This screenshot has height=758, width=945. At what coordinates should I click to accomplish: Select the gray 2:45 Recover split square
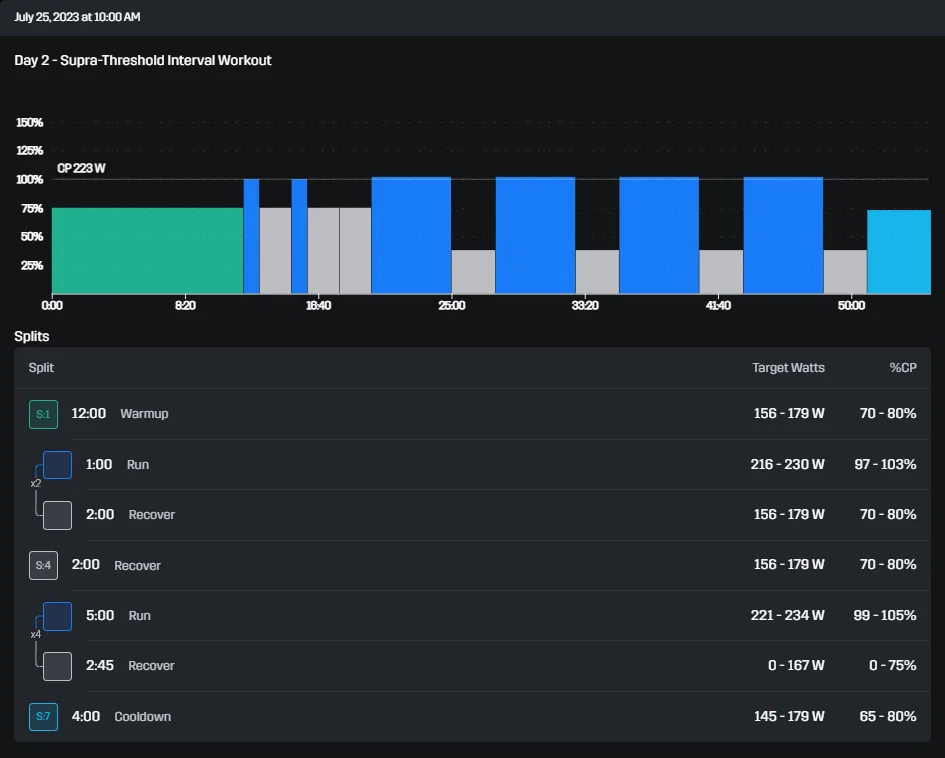click(x=57, y=666)
